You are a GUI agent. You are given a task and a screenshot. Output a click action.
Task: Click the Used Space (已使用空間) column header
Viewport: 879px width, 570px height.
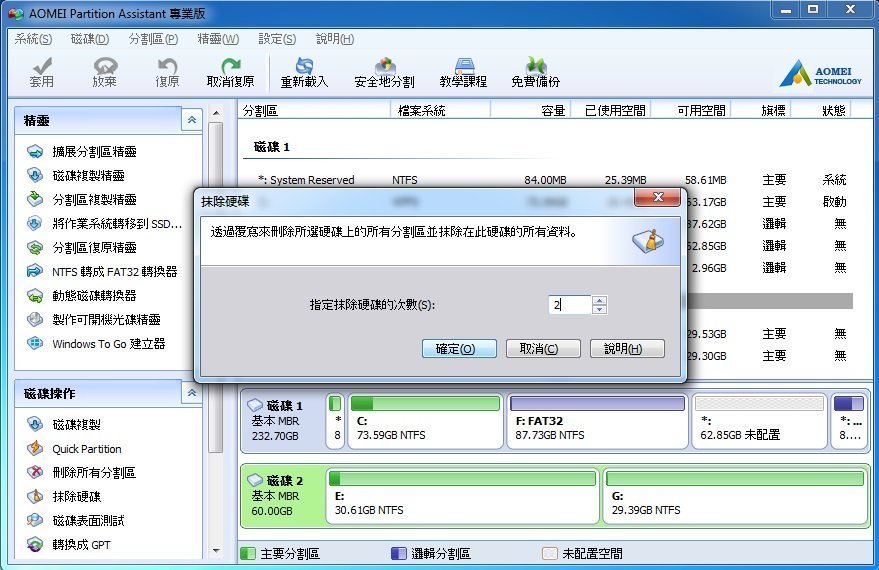tap(611, 110)
